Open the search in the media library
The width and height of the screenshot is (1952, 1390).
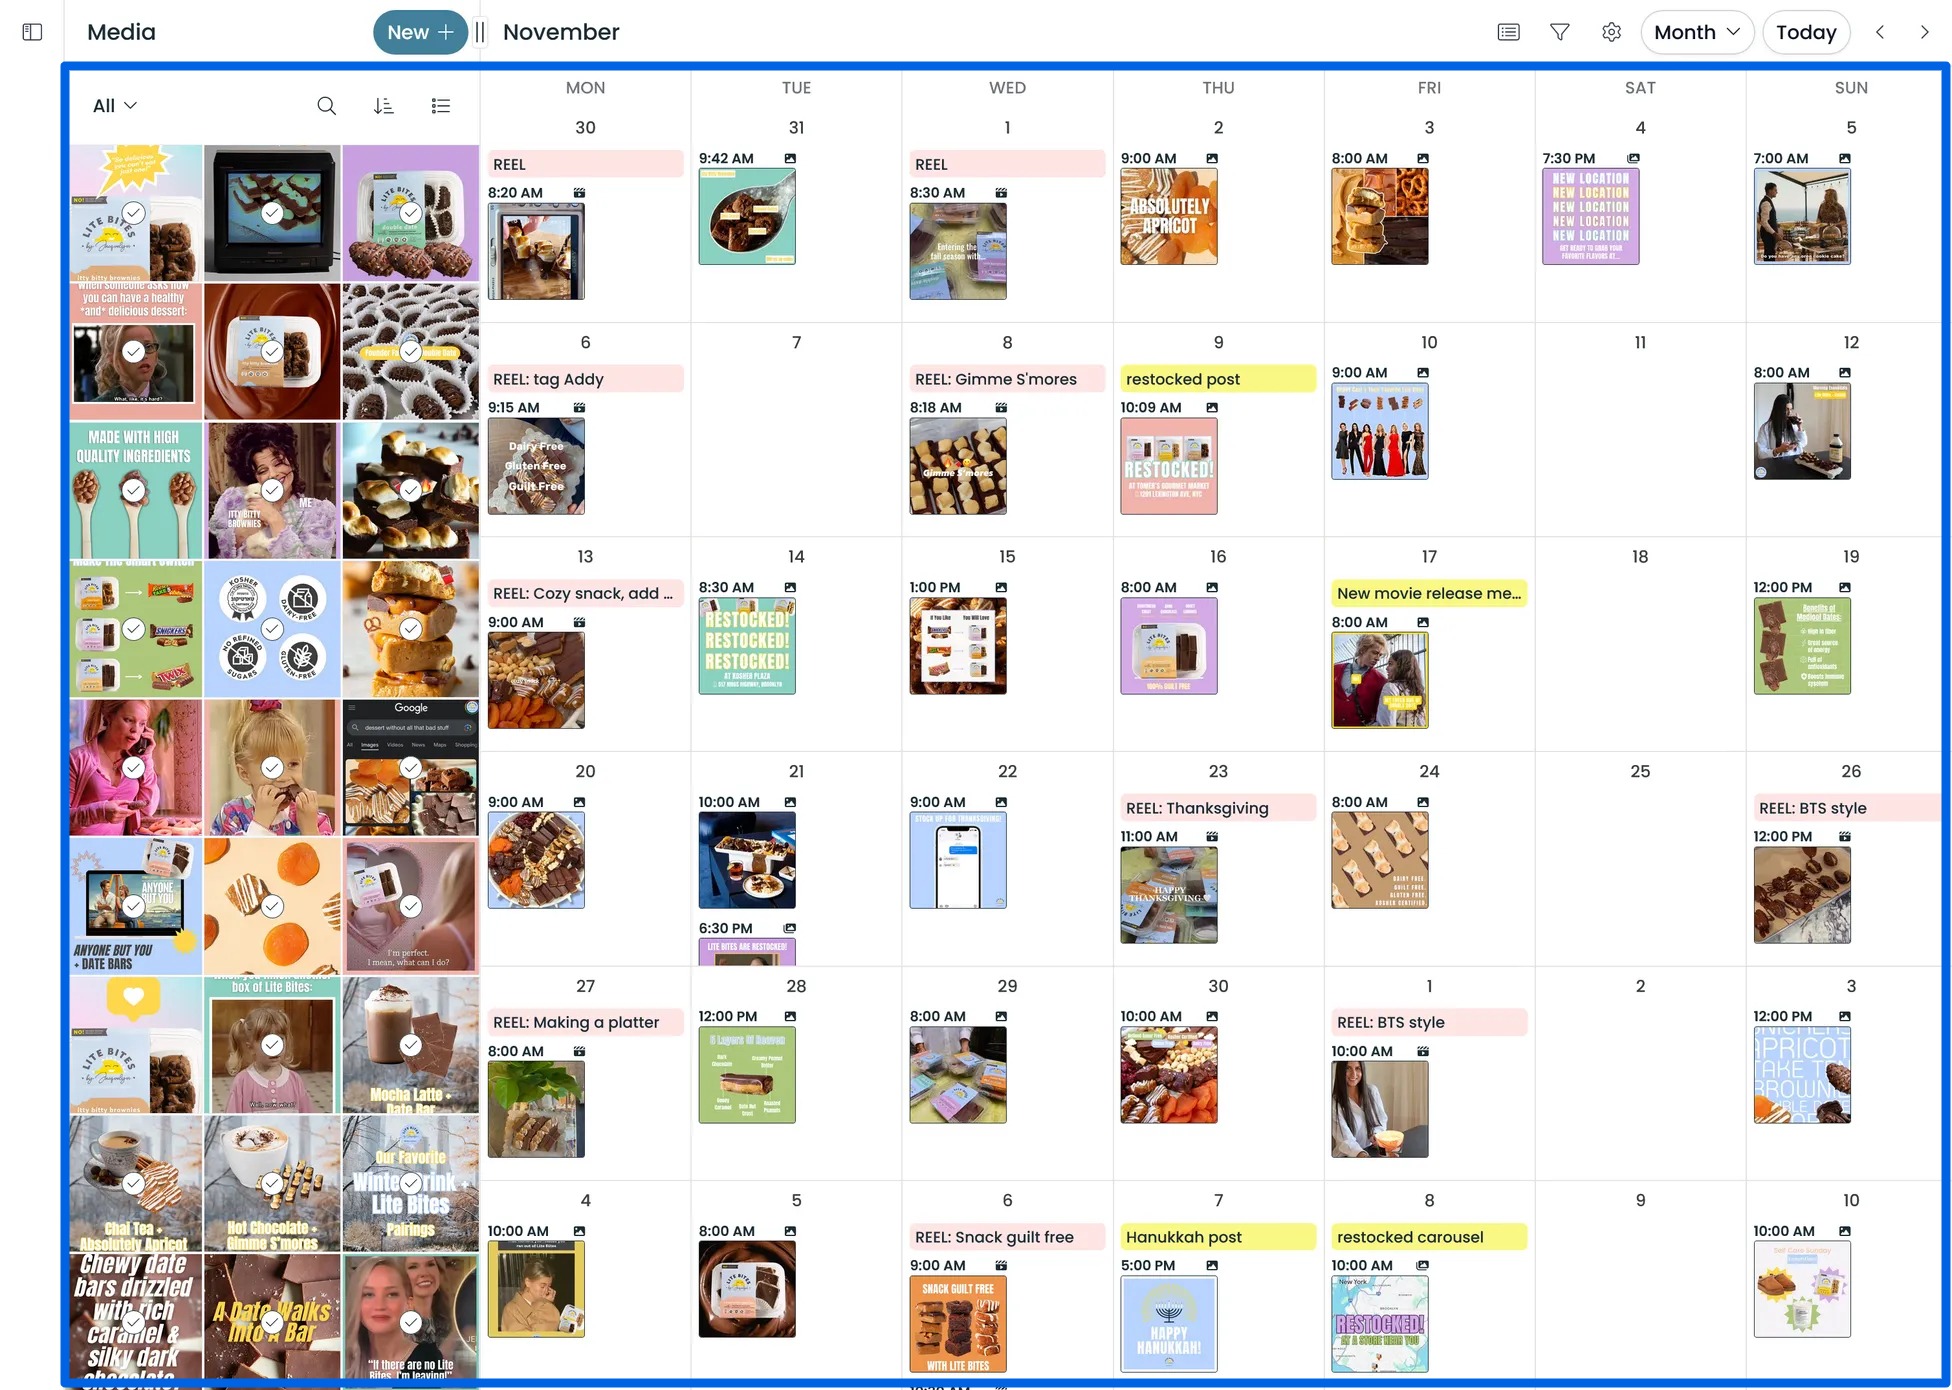(x=326, y=105)
